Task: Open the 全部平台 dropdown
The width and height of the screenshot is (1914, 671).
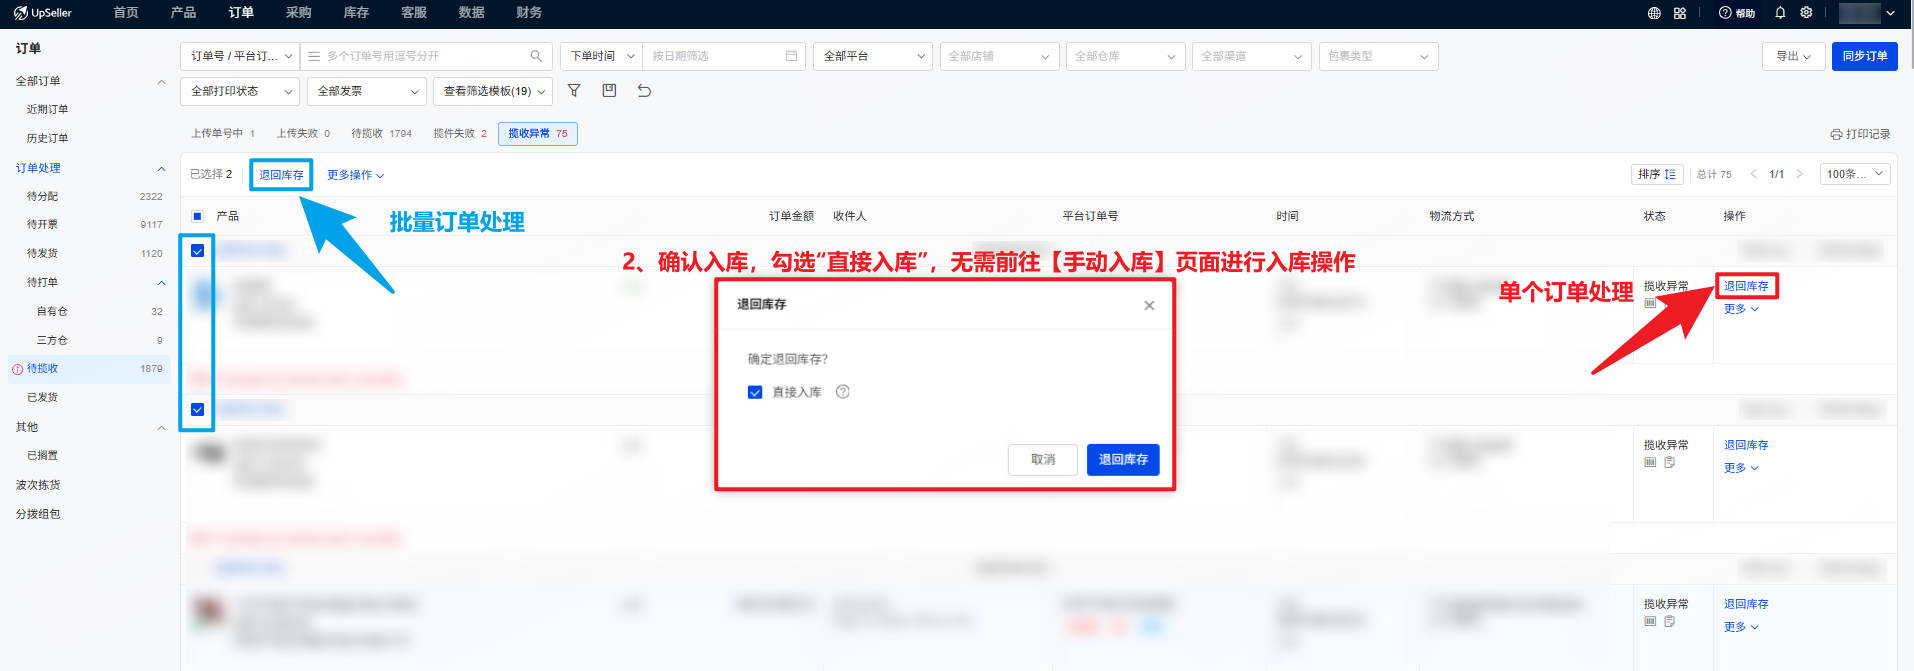Action: pos(873,56)
